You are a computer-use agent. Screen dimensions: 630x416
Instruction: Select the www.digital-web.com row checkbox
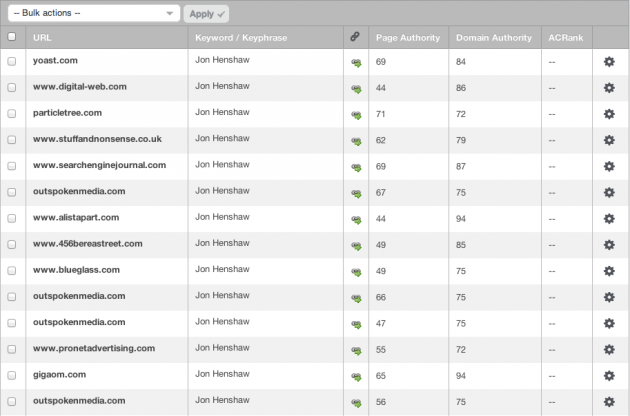[x=12, y=87]
